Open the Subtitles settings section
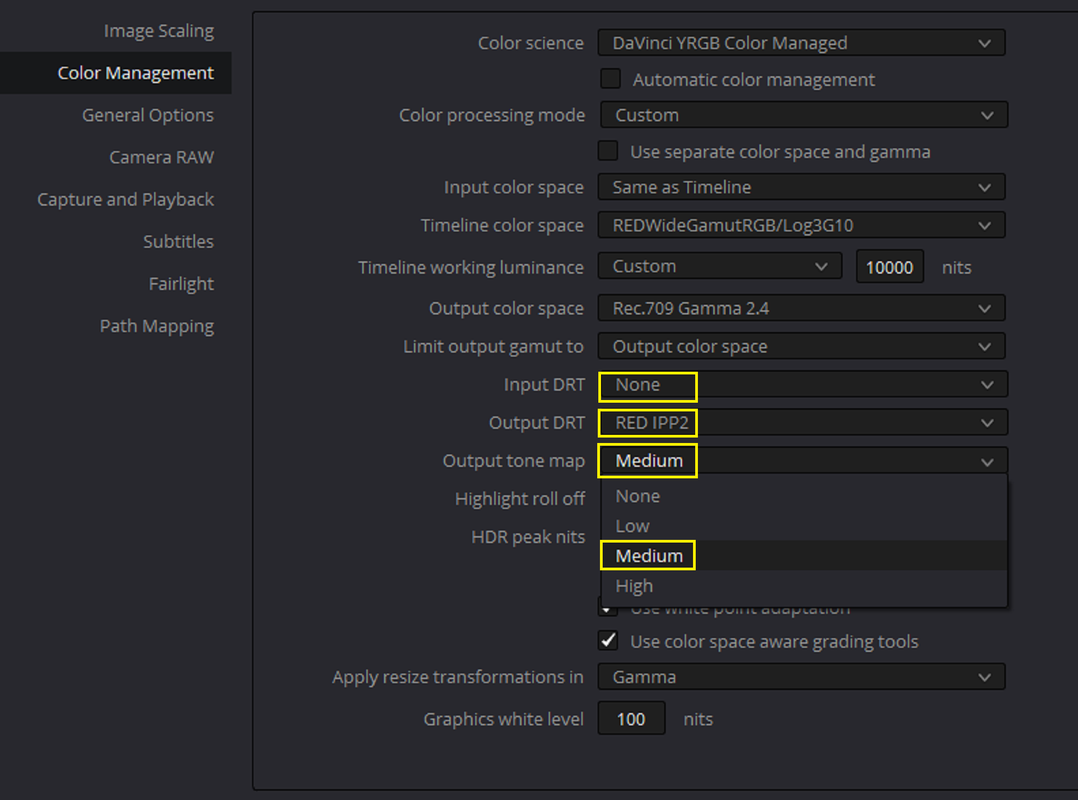Image resolution: width=1078 pixels, height=800 pixels. [x=178, y=241]
